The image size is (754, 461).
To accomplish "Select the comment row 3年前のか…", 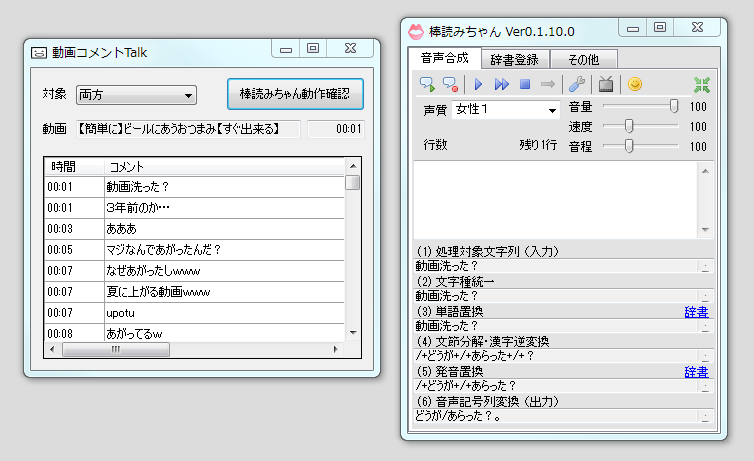I will tap(195, 208).
